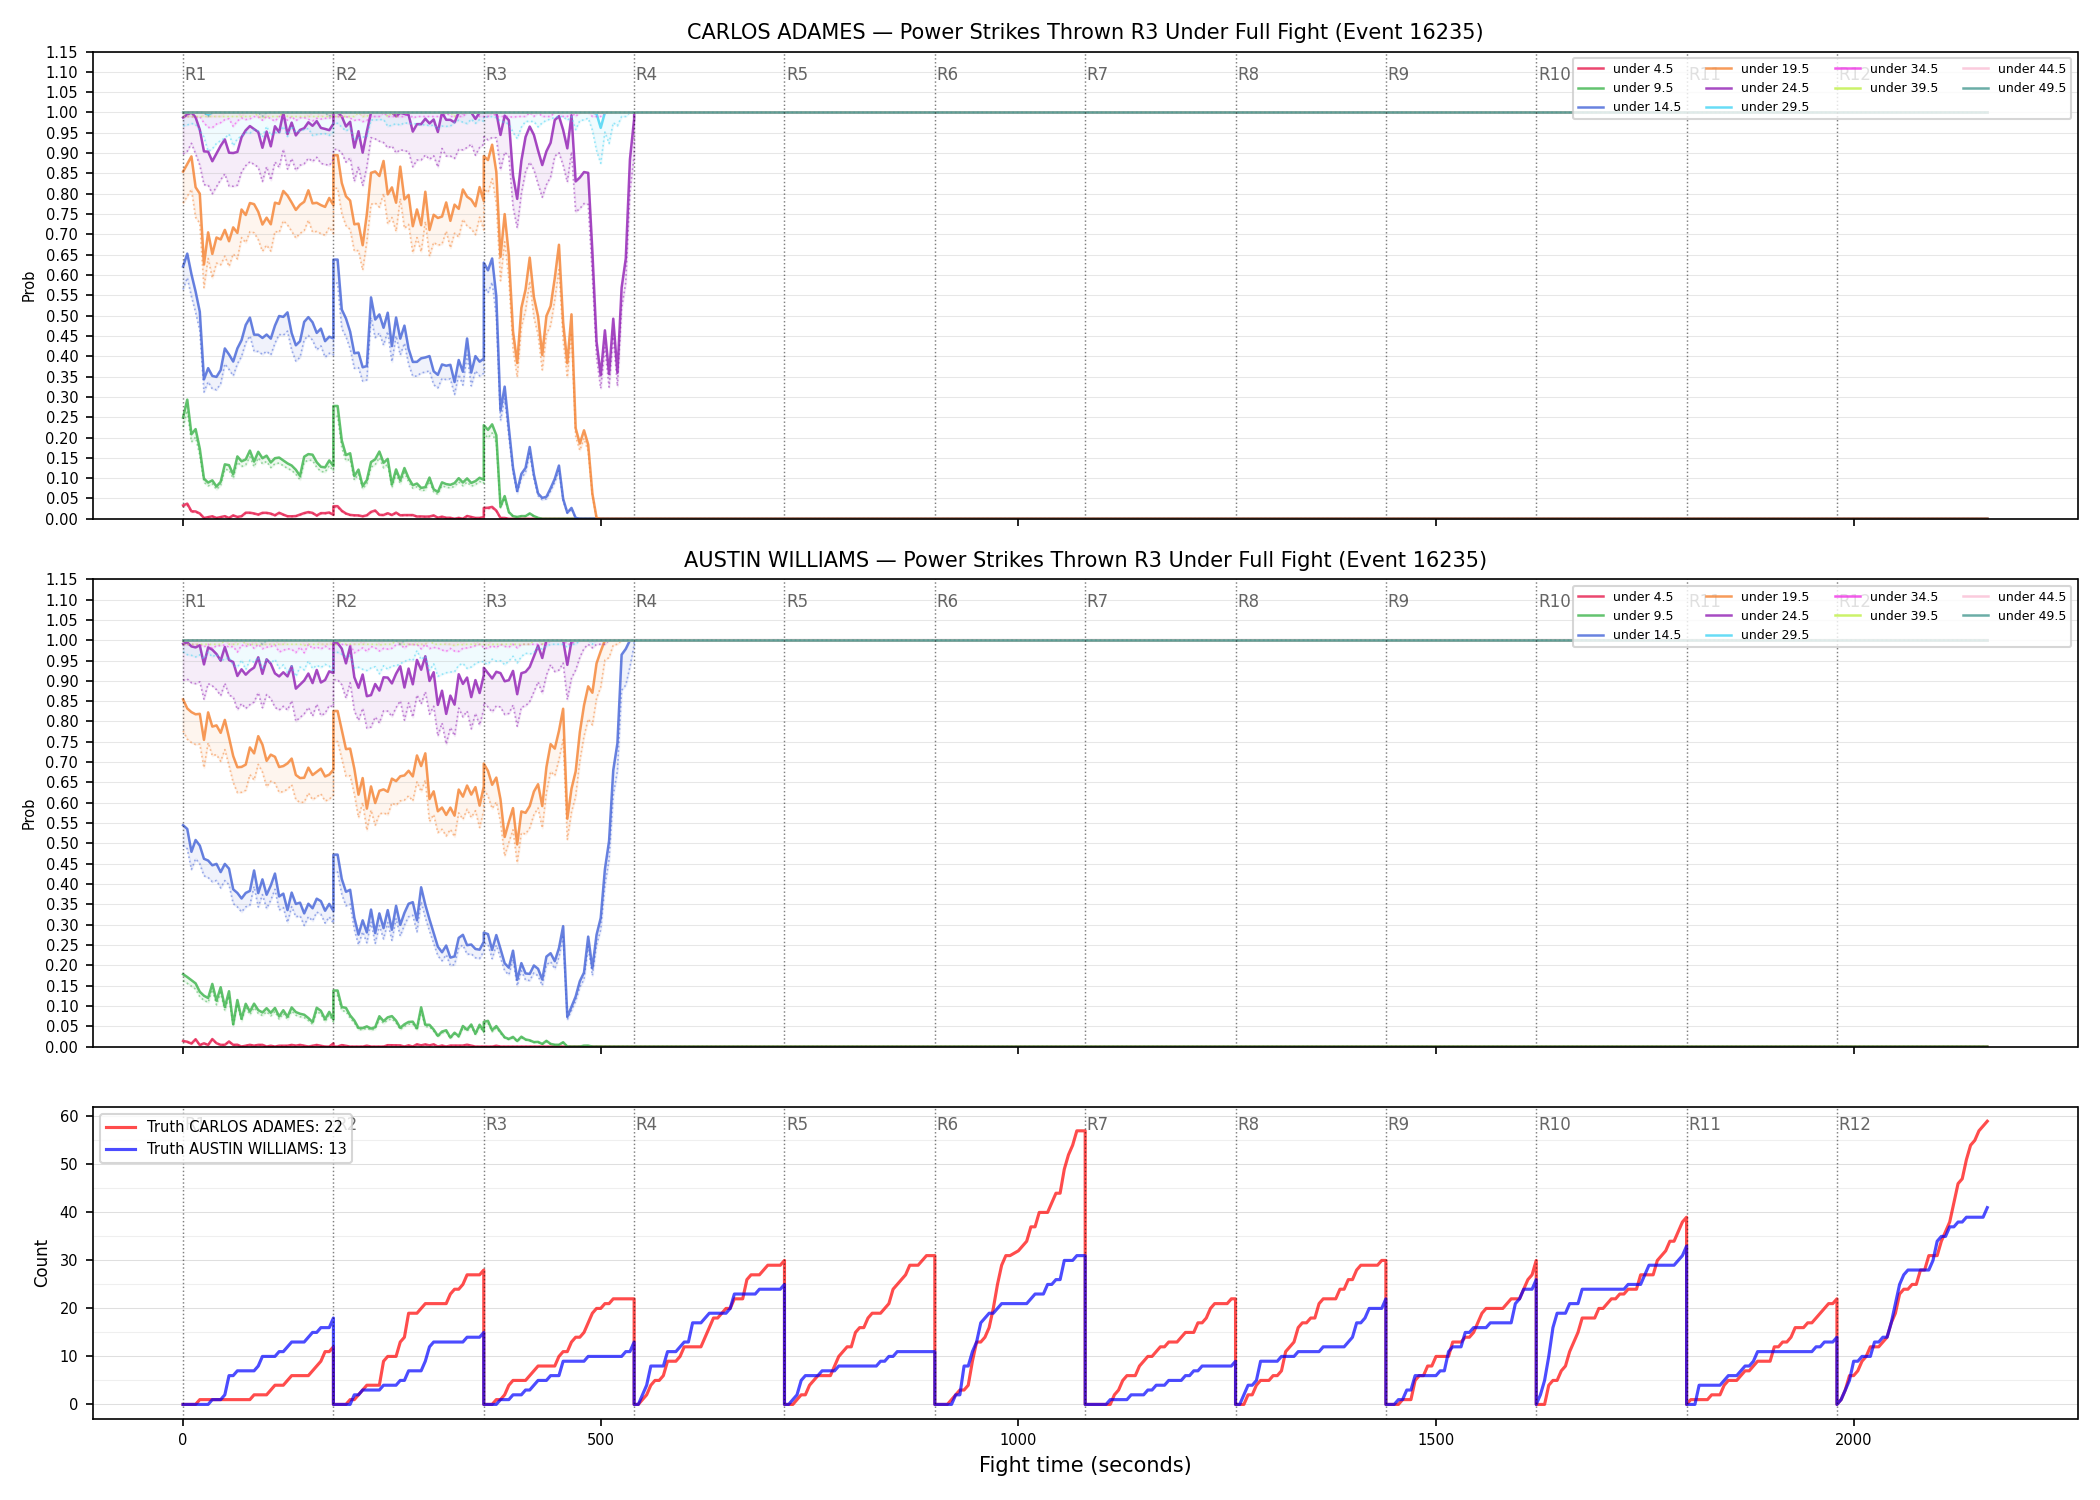This screenshot has width=2100, height=1500.
Task: Click the CARLOS ADAMES chart title
Action: (x=1085, y=32)
